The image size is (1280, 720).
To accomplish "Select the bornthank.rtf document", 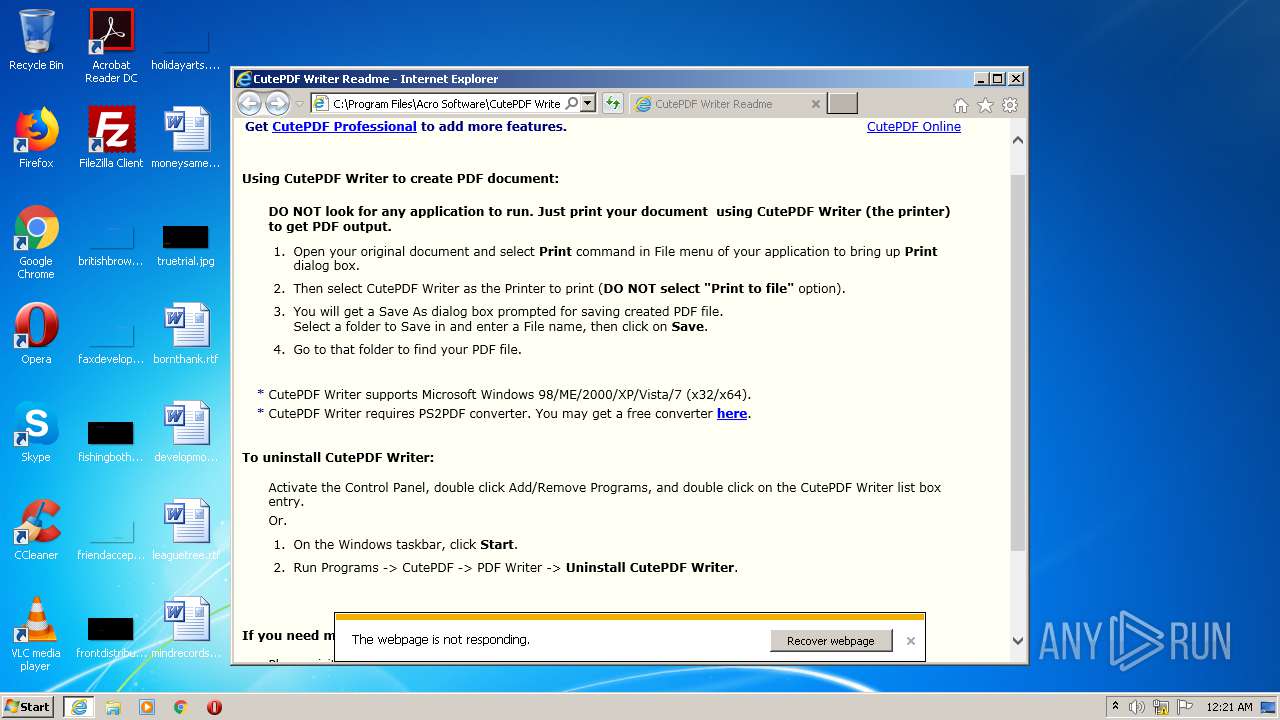I will [186, 334].
